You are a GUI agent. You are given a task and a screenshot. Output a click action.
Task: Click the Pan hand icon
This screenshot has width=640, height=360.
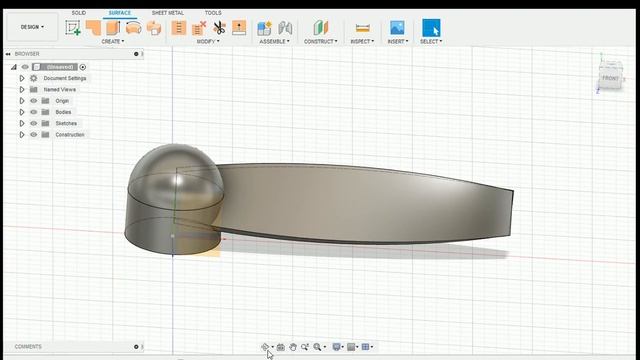(293, 347)
